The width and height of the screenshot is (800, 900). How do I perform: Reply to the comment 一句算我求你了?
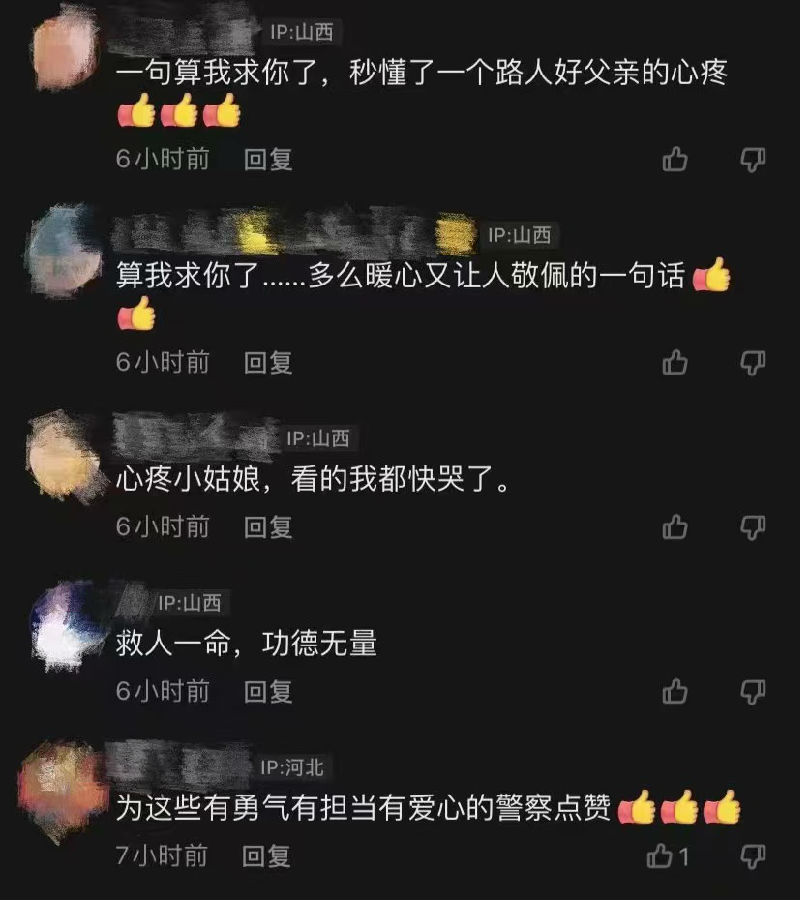coord(268,159)
